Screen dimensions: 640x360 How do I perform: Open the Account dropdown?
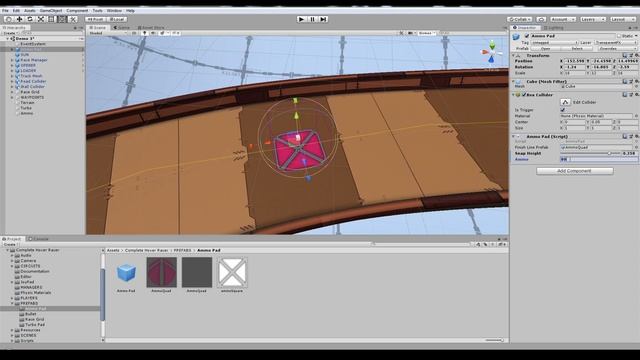563,19
